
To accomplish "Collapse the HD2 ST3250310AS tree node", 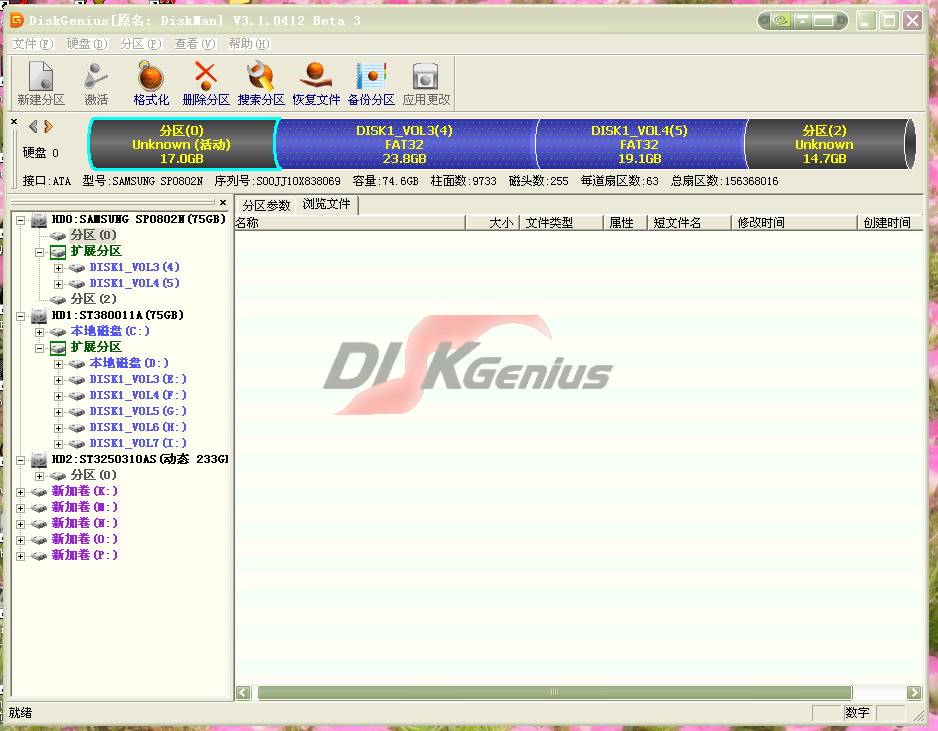I will click(x=20, y=460).
